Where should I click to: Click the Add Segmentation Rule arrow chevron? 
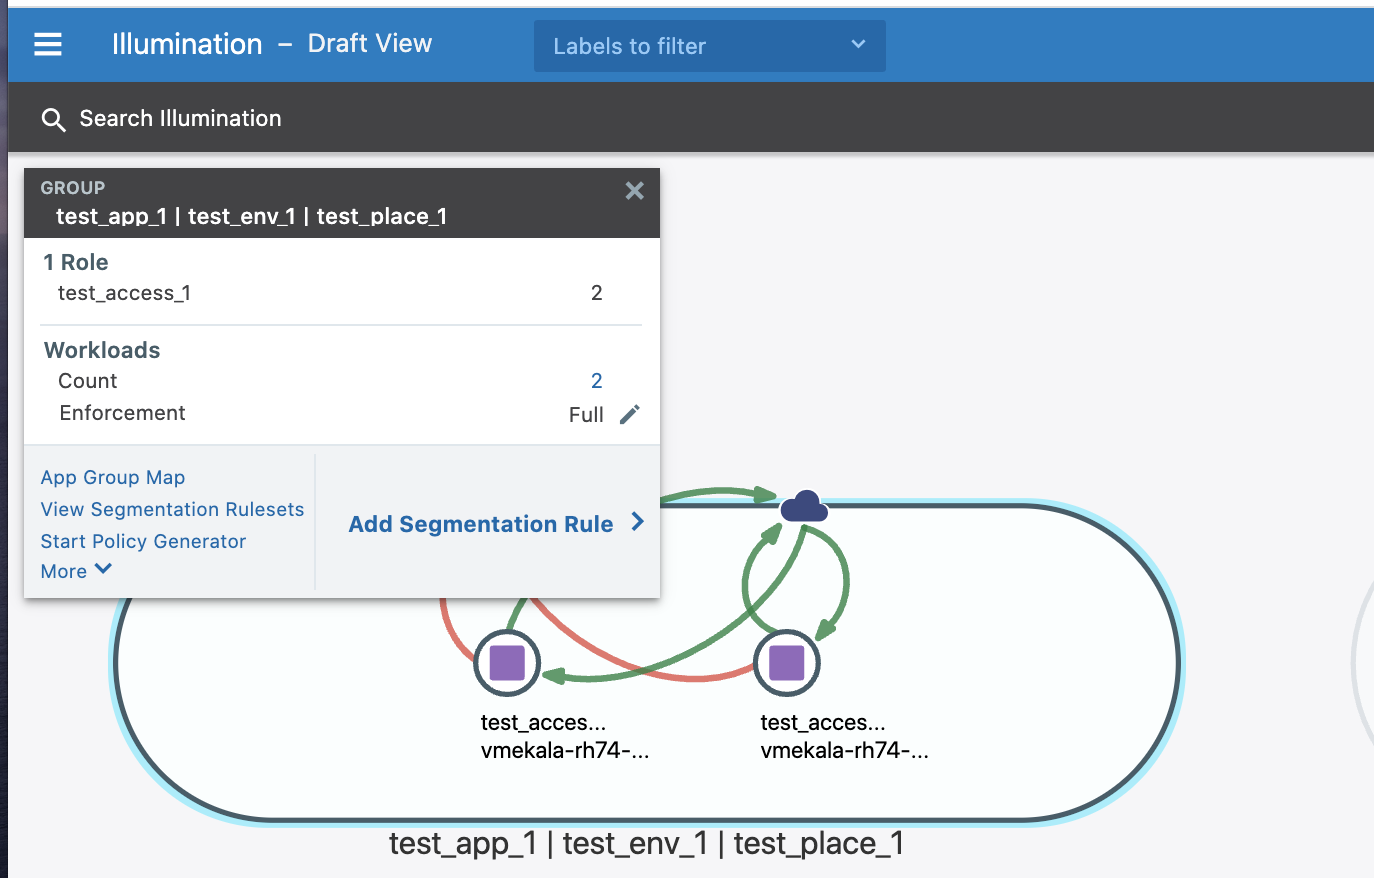pyautogui.click(x=638, y=522)
